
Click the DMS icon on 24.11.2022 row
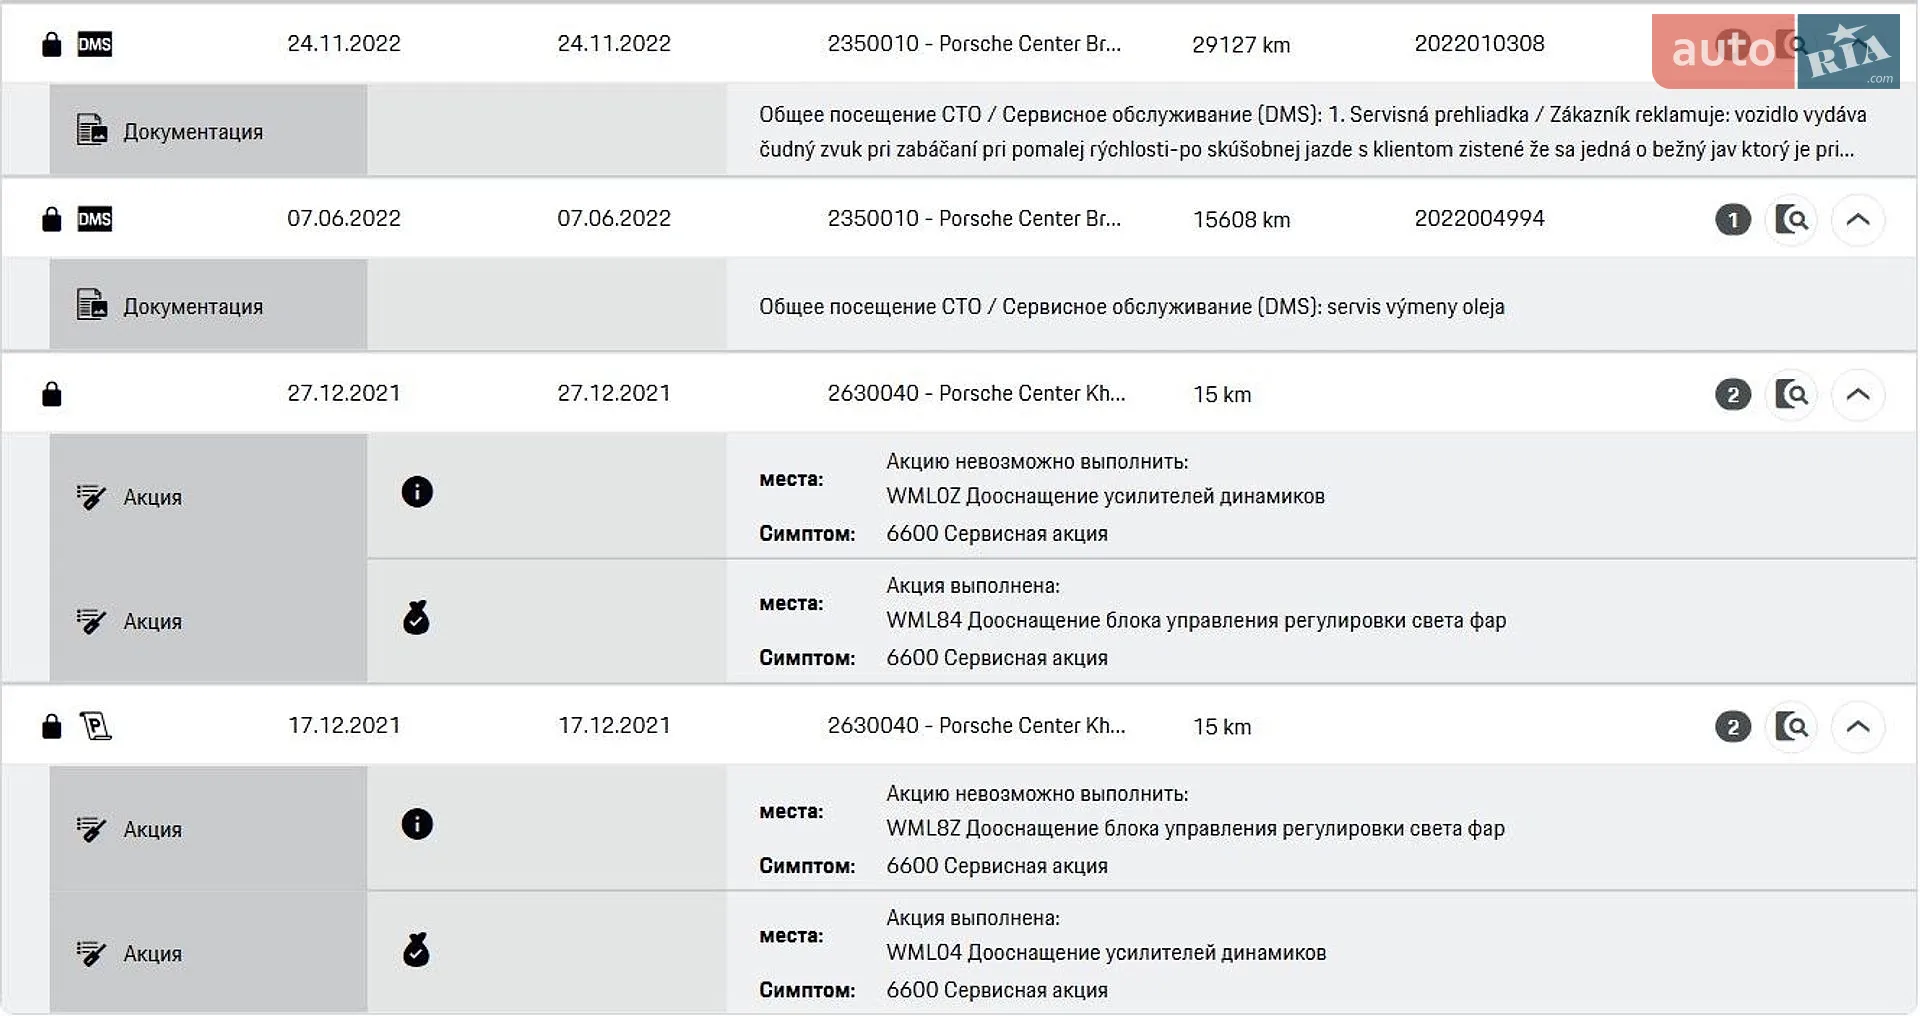95,44
